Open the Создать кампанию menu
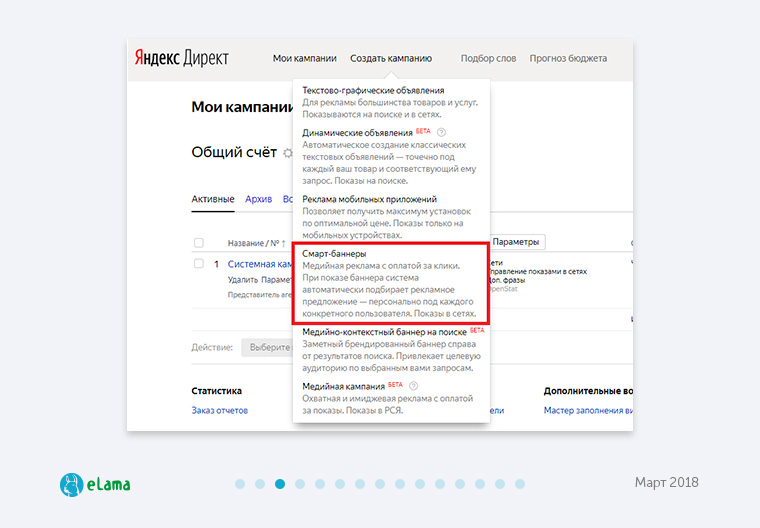The width and height of the screenshot is (760, 528). [392, 58]
